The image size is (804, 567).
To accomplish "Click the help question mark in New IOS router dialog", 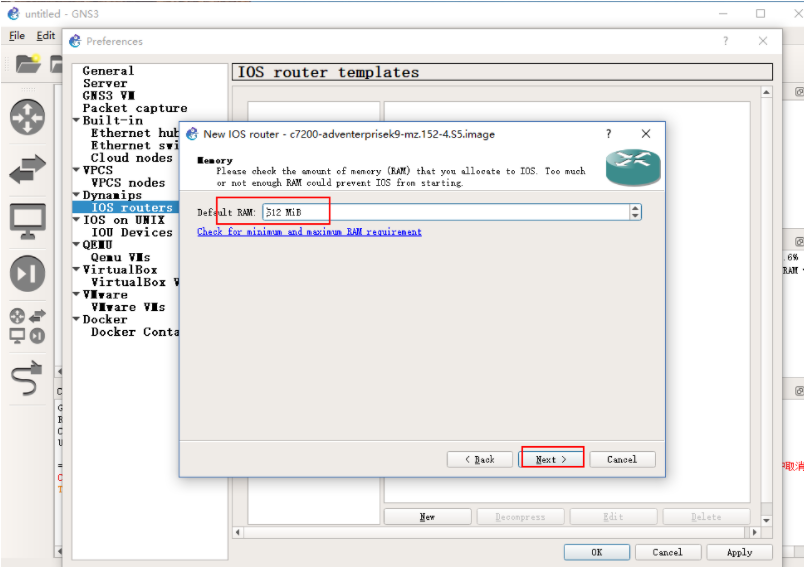I will 608,134.
